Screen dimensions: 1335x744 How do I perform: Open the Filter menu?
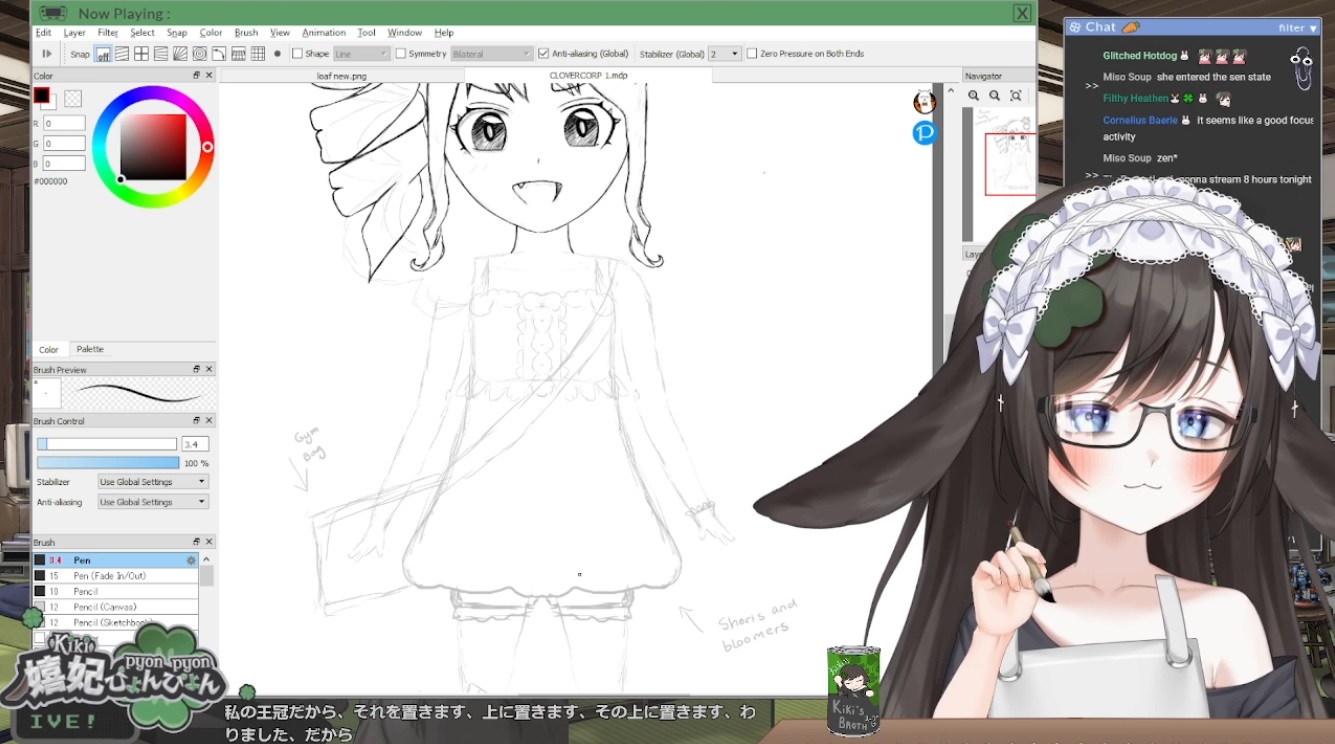108,33
